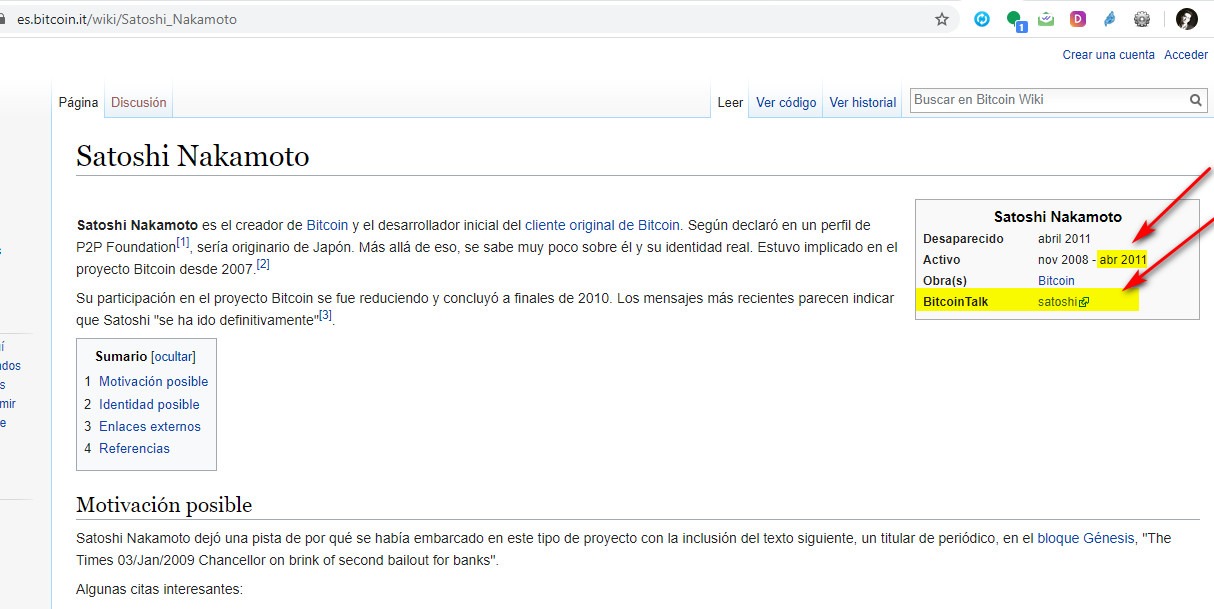This screenshot has width=1214, height=609.
Task: Follow the Bitcoin link in intro paragraph
Action: click(x=327, y=225)
